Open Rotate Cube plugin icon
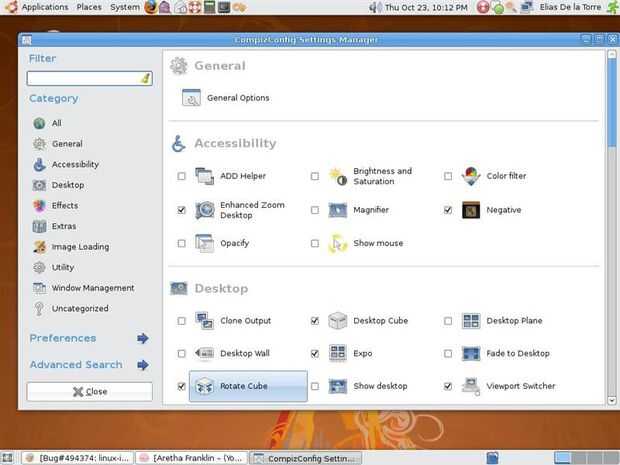 [204, 386]
